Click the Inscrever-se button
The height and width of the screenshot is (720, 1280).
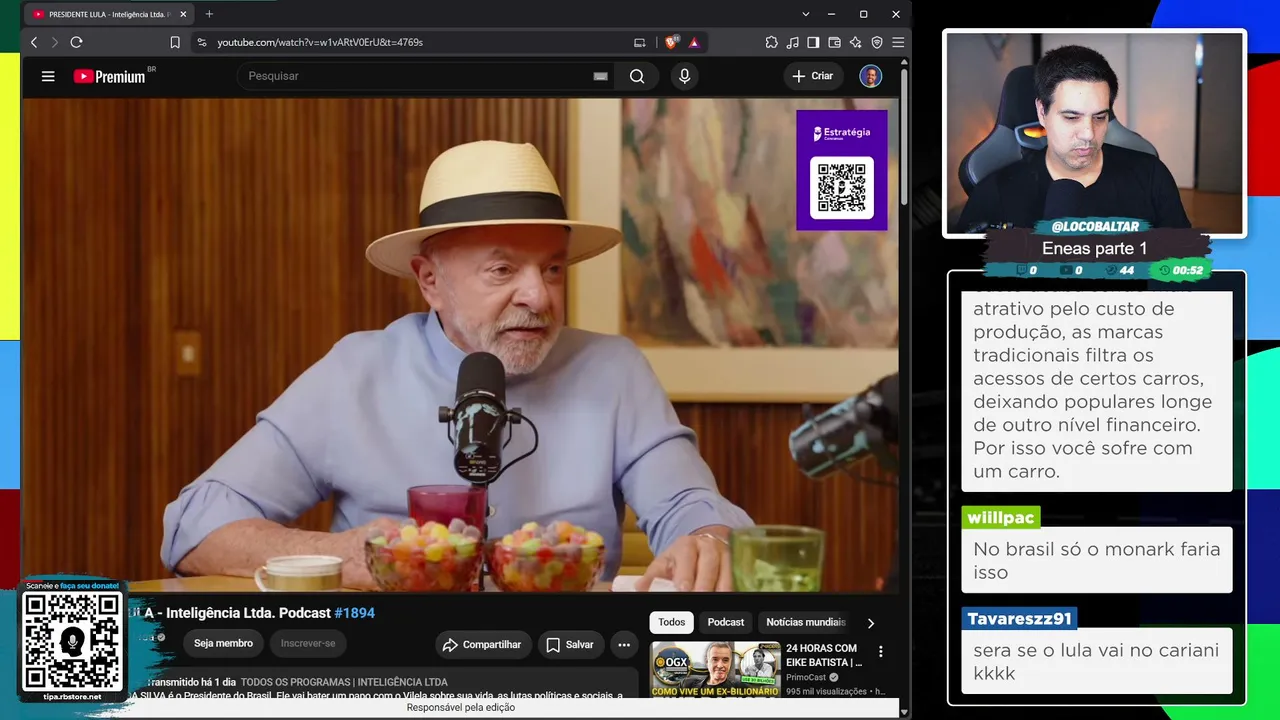[x=308, y=643]
